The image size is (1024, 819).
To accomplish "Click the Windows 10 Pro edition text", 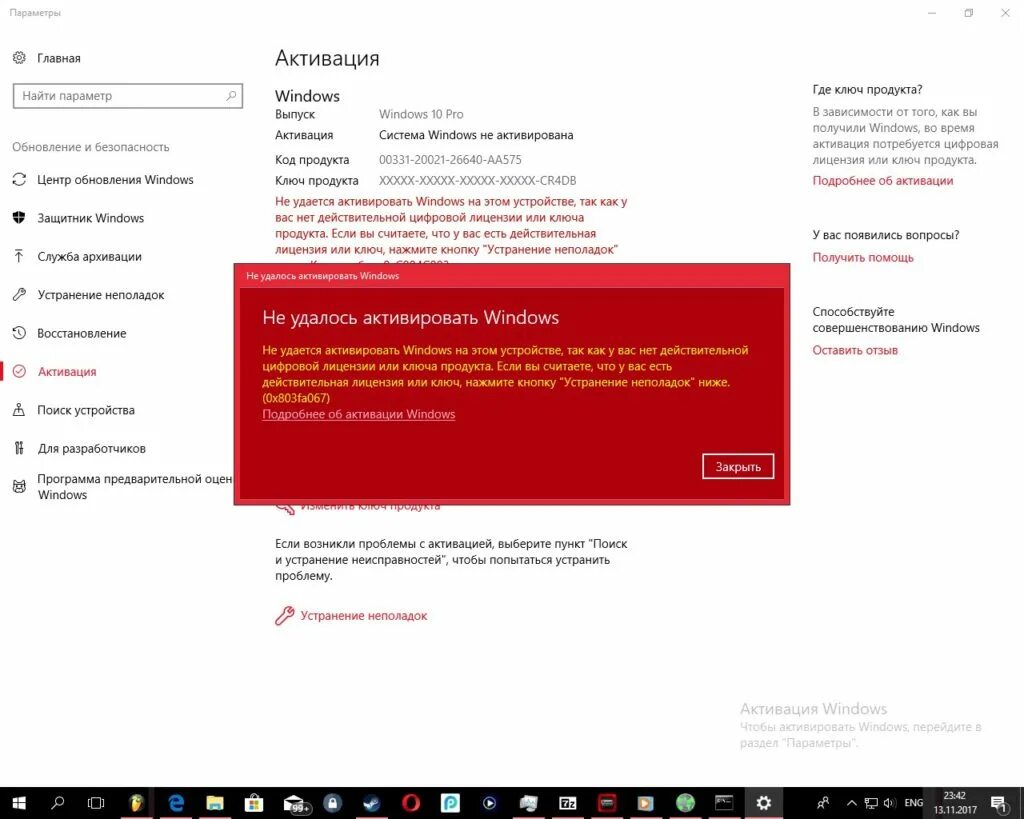I will (421, 114).
